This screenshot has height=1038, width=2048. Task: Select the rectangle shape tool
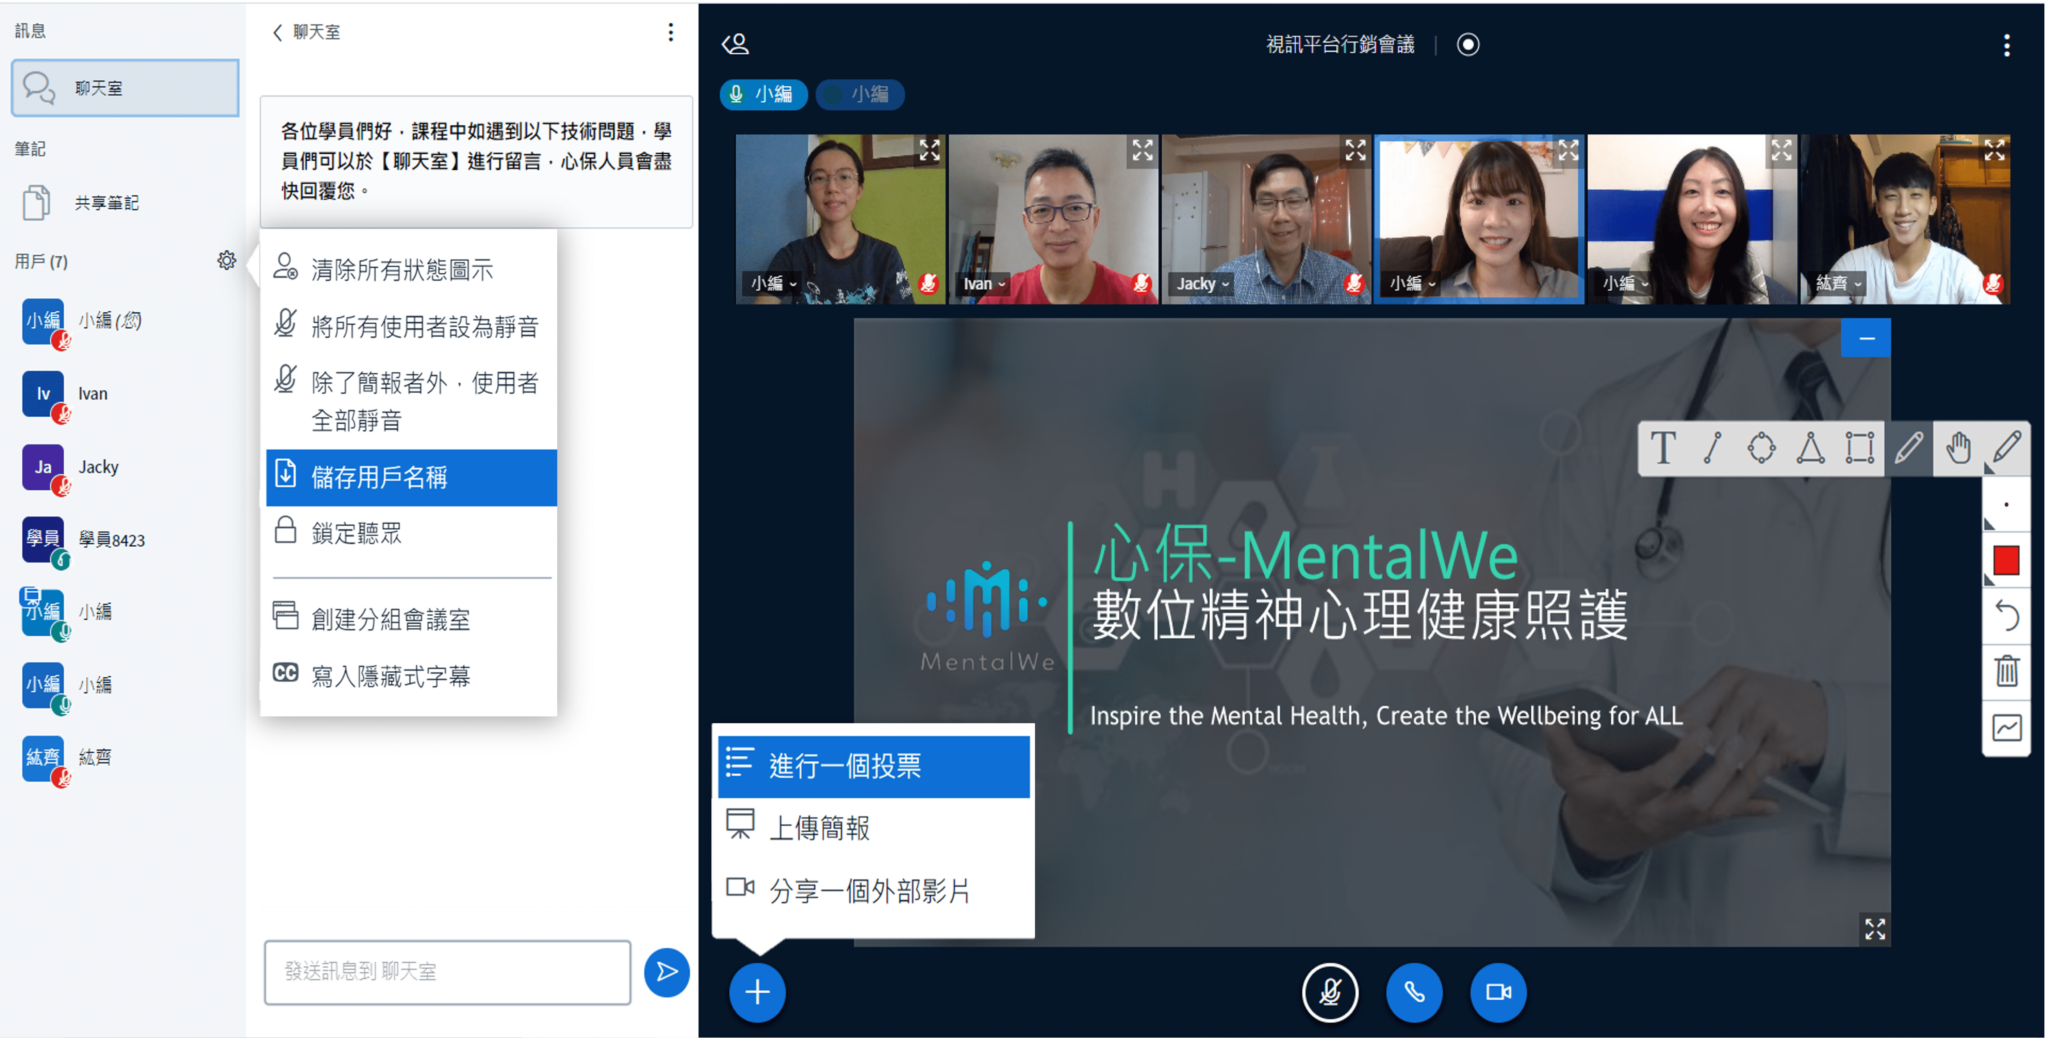tap(1860, 449)
